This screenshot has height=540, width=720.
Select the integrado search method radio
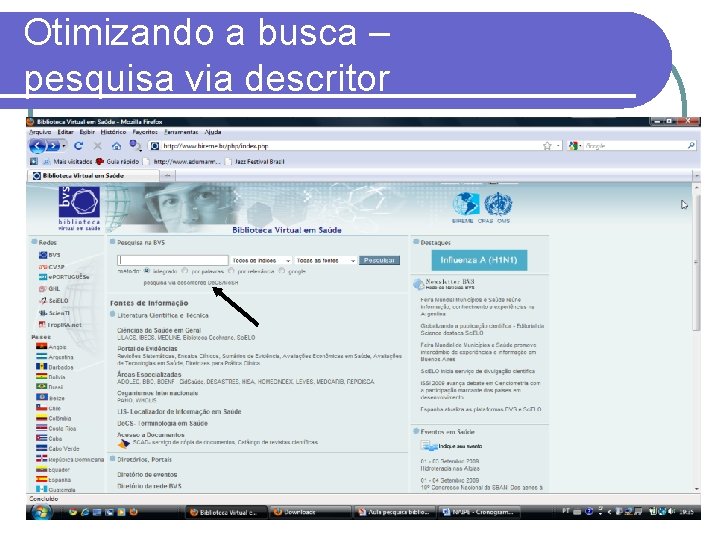[147, 271]
